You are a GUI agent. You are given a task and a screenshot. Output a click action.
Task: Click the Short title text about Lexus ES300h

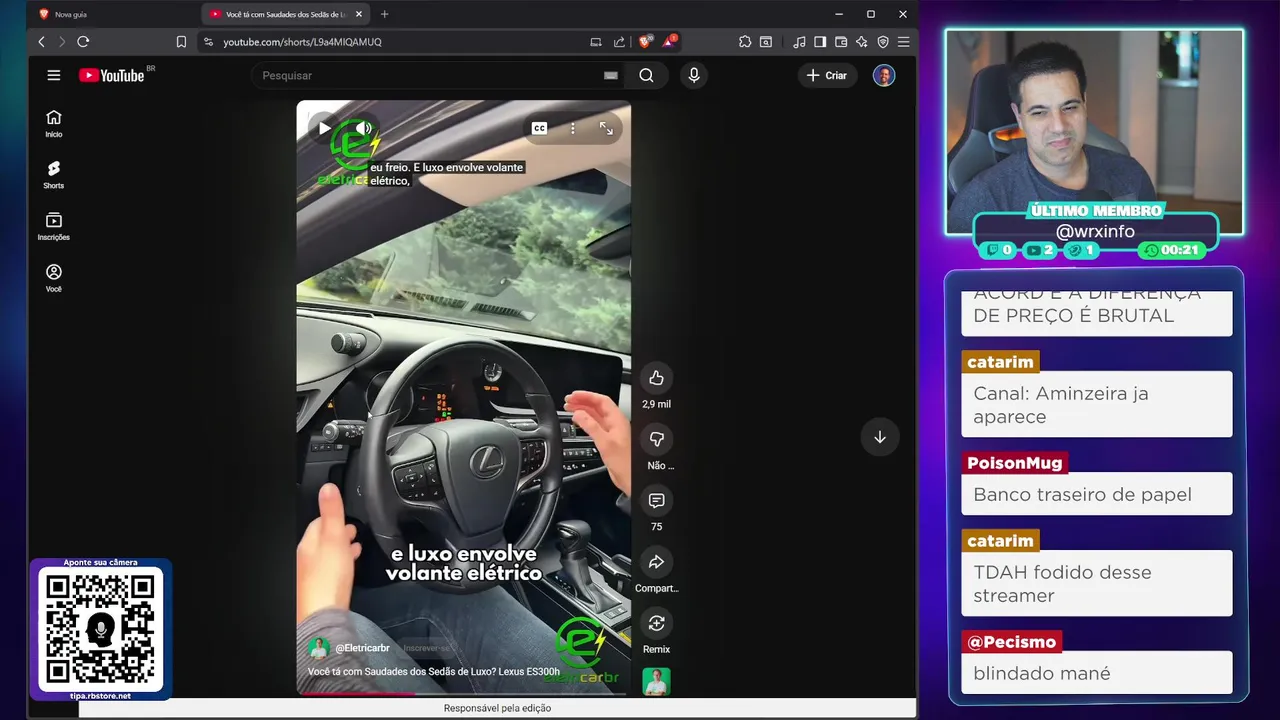pyautogui.click(x=434, y=672)
